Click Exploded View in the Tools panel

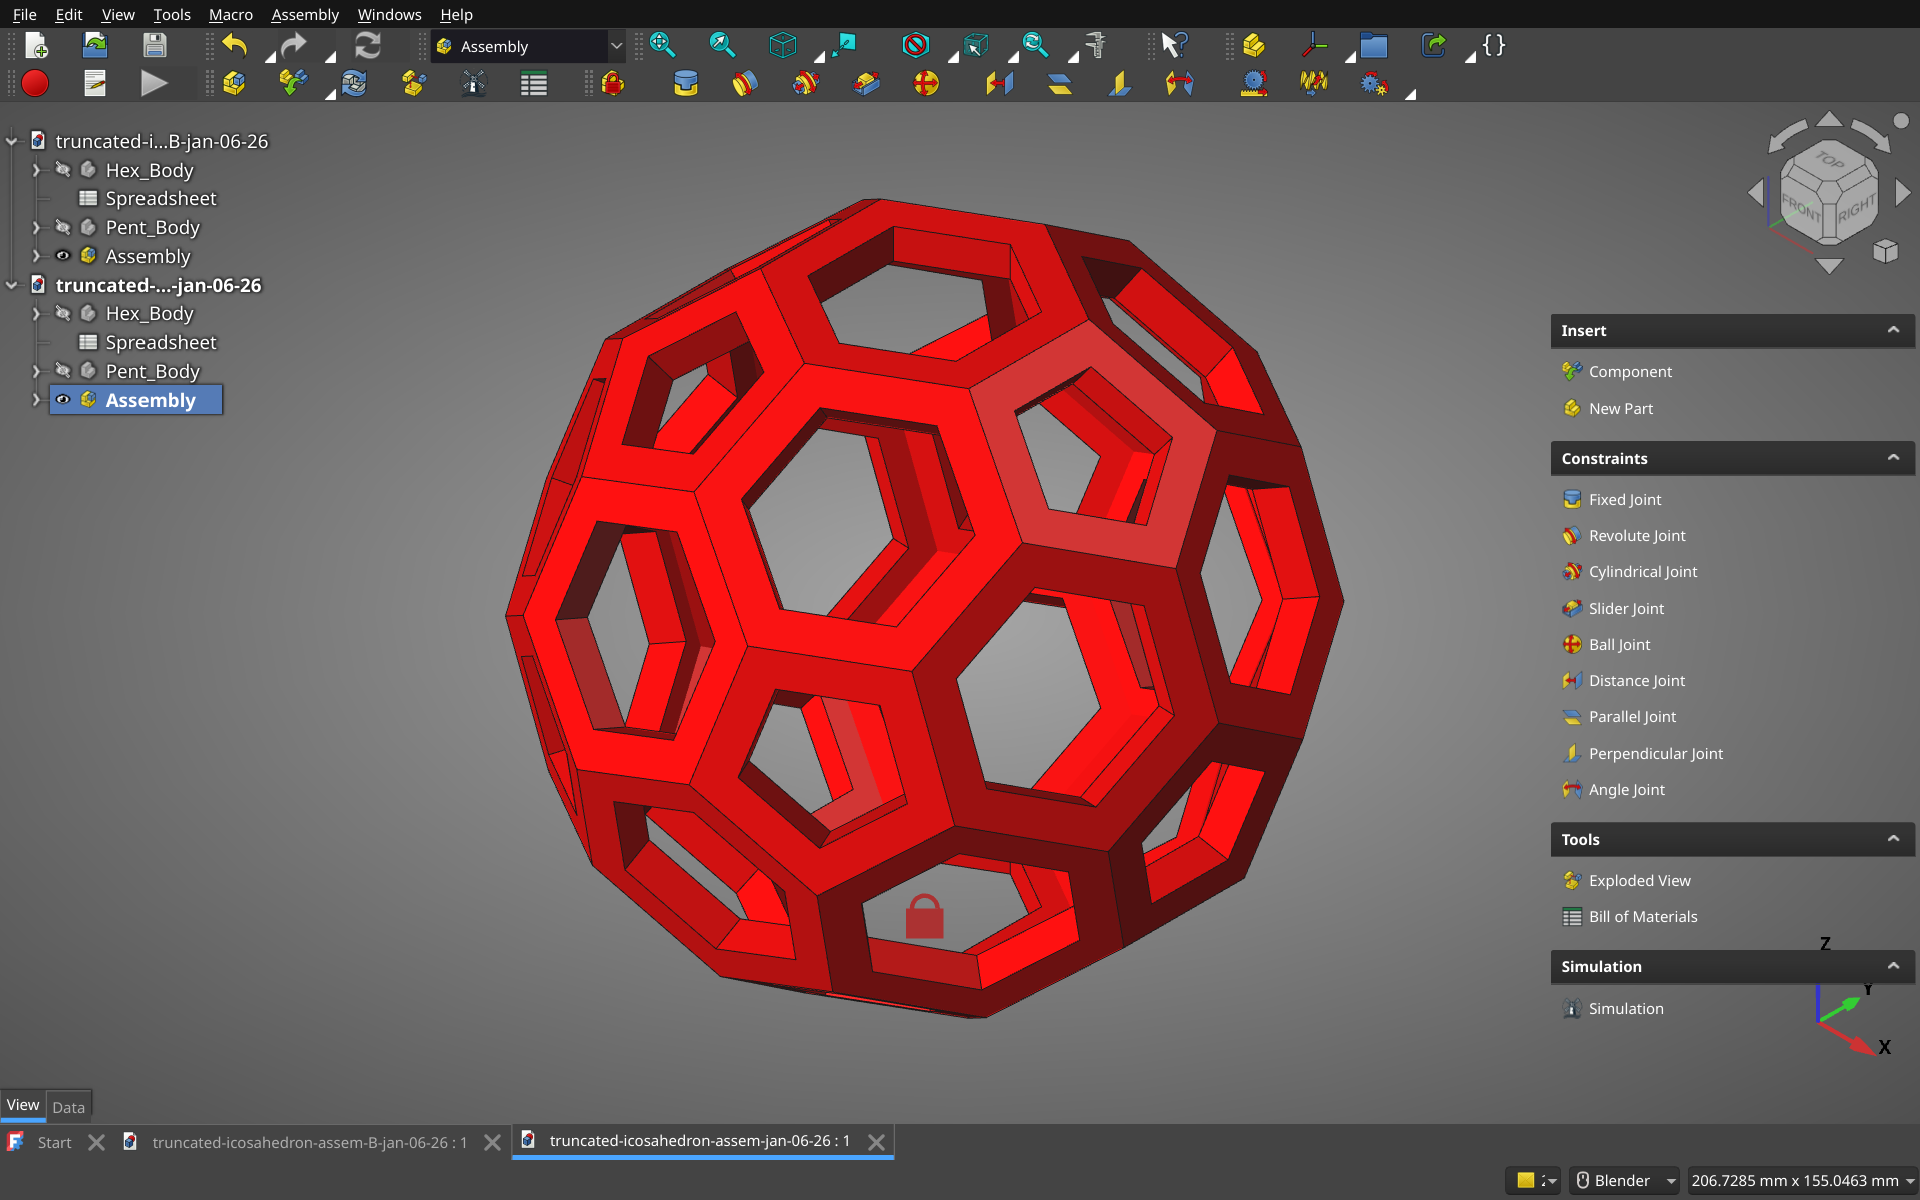(1639, 881)
